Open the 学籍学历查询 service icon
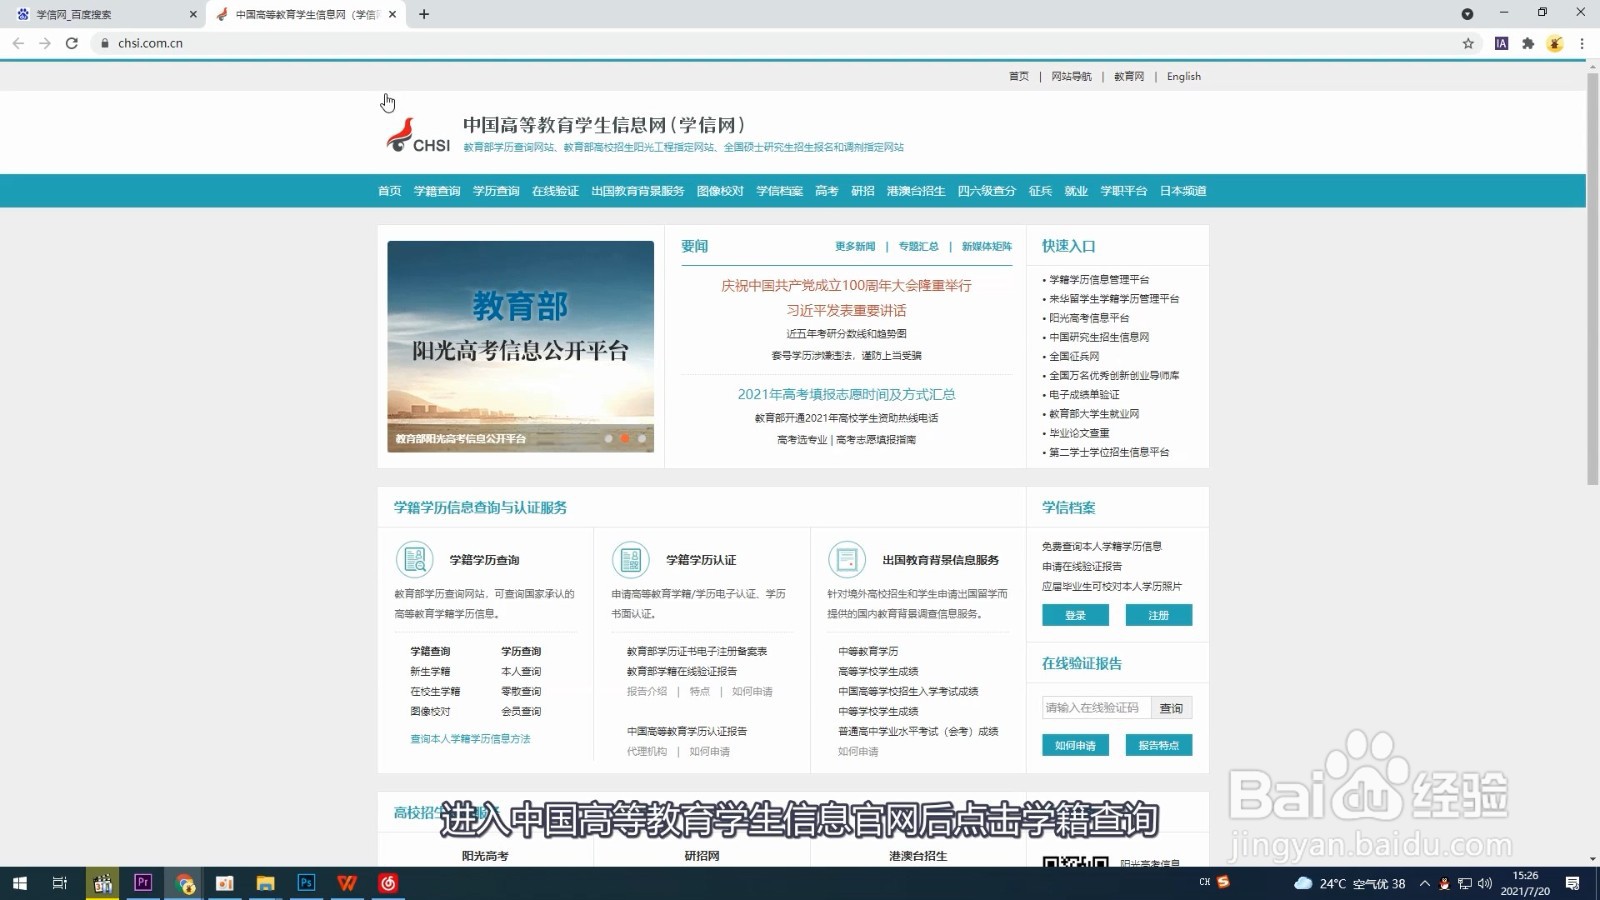Viewport: 1600px width, 900px height. tap(414, 560)
